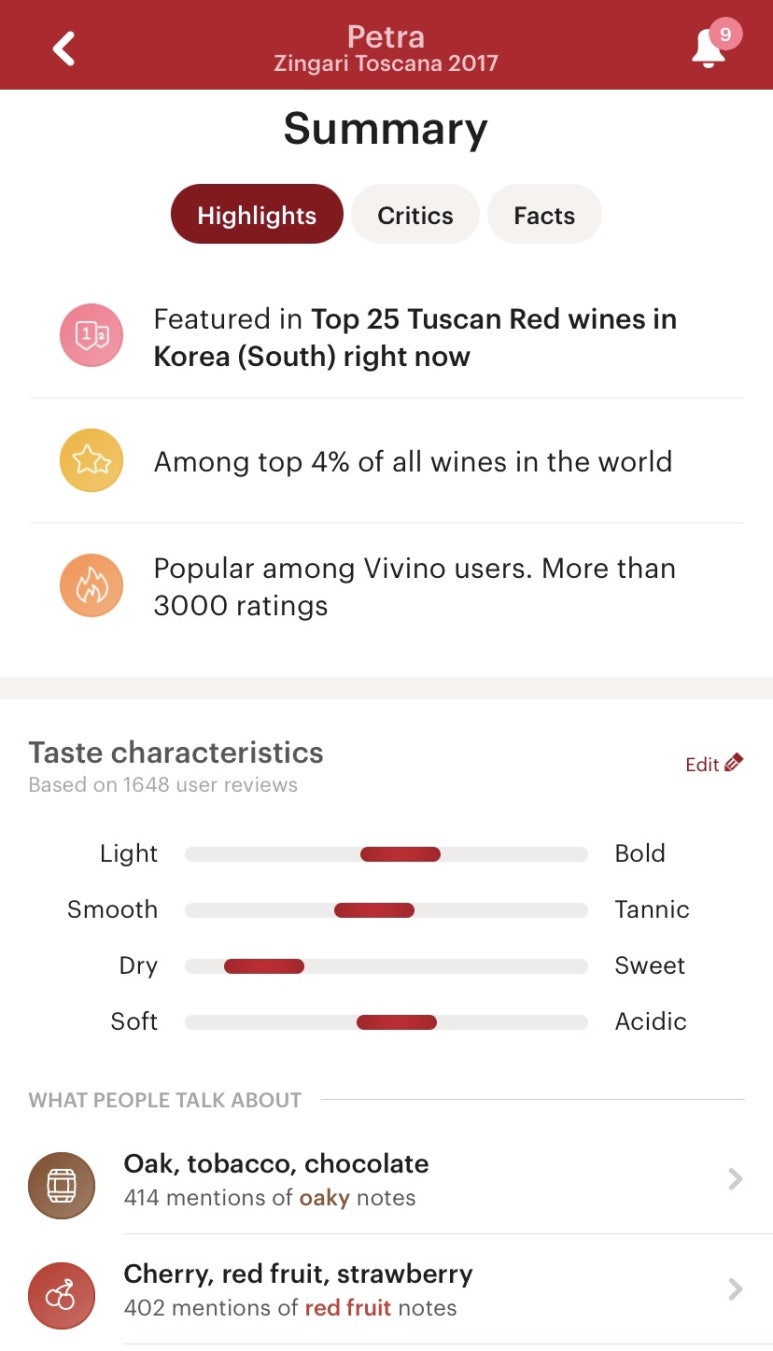Tap the back arrow icon
The image size is (773, 1351).
tap(64, 48)
